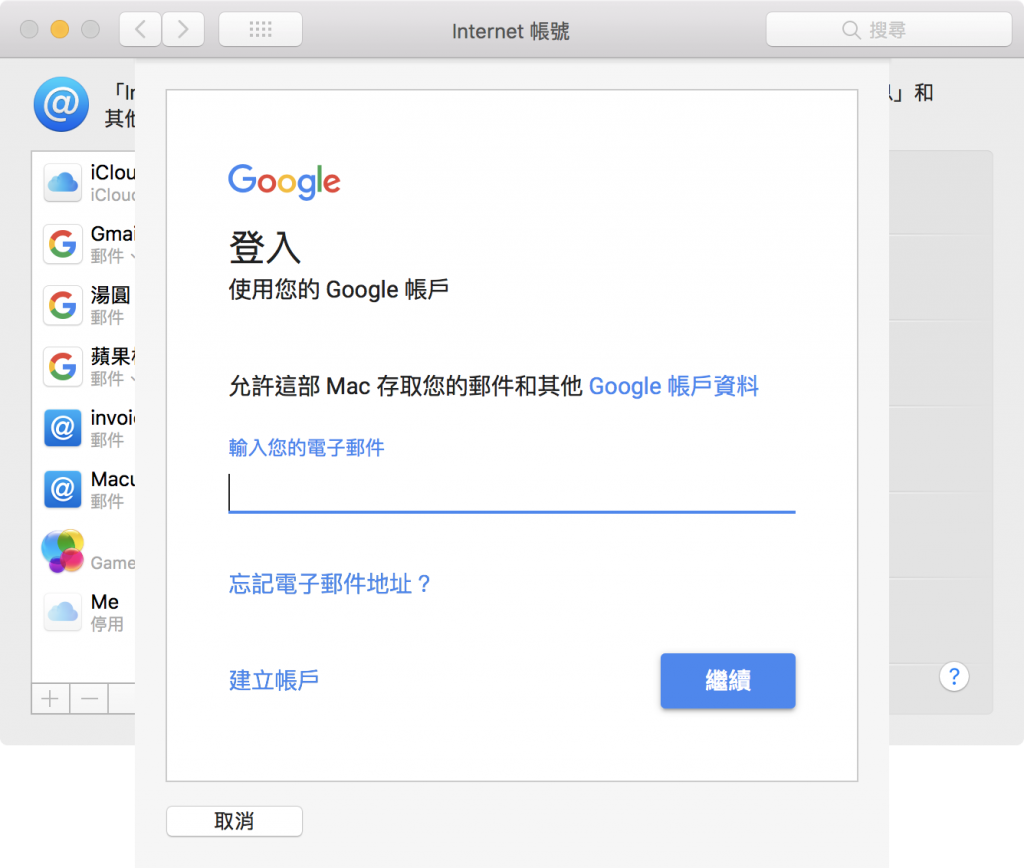Click the 使用您的 Google 帳戶 text
This screenshot has height=868, width=1024.
(x=338, y=289)
